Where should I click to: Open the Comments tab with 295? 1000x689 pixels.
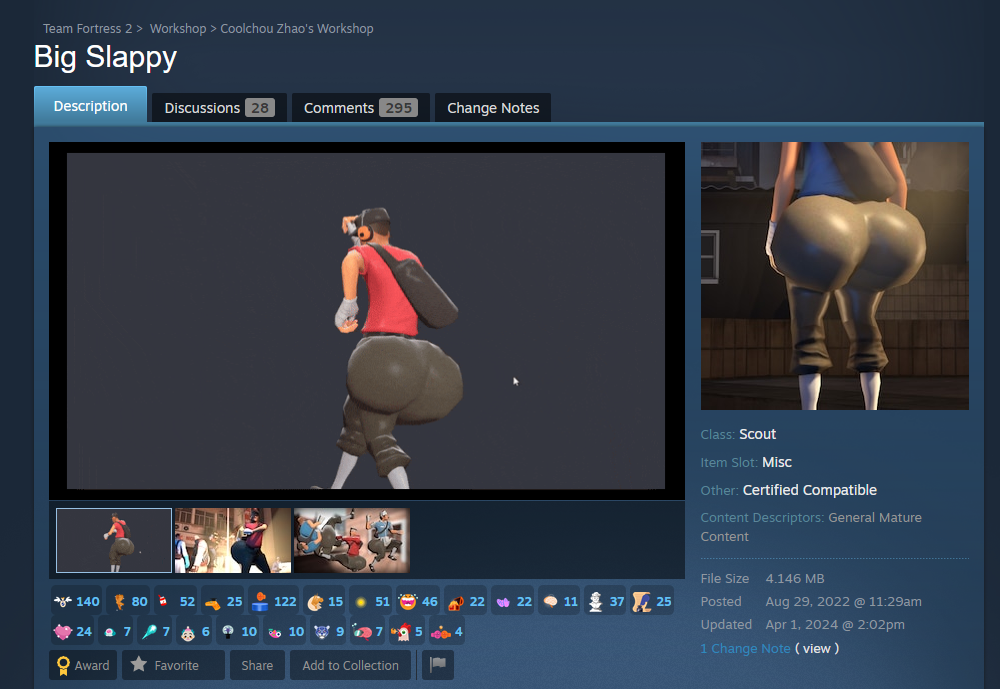tap(360, 108)
